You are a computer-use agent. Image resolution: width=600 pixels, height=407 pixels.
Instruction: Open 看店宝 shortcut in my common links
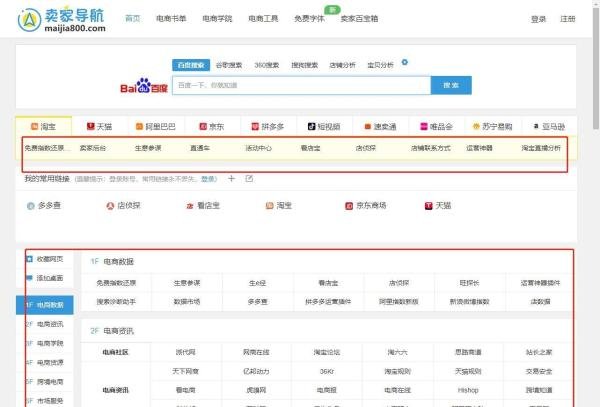(x=203, y=206)
